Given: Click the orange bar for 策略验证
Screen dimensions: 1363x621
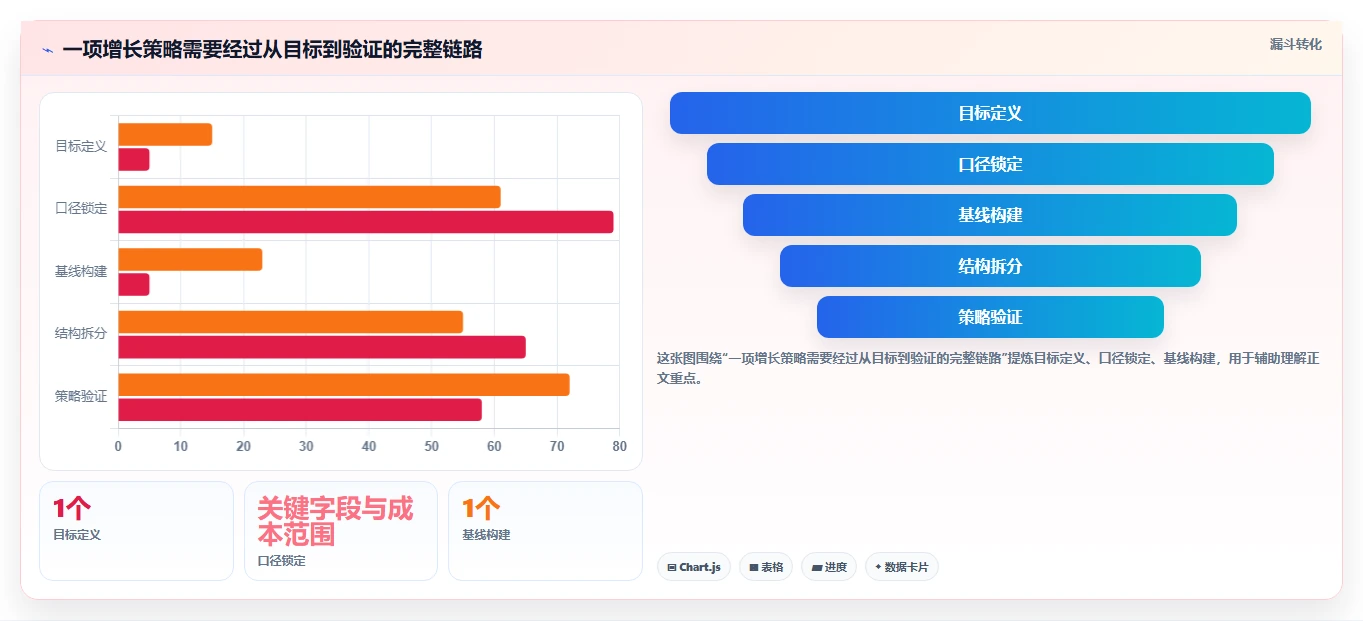Looking at the screenshot, I should click(344, 384).
